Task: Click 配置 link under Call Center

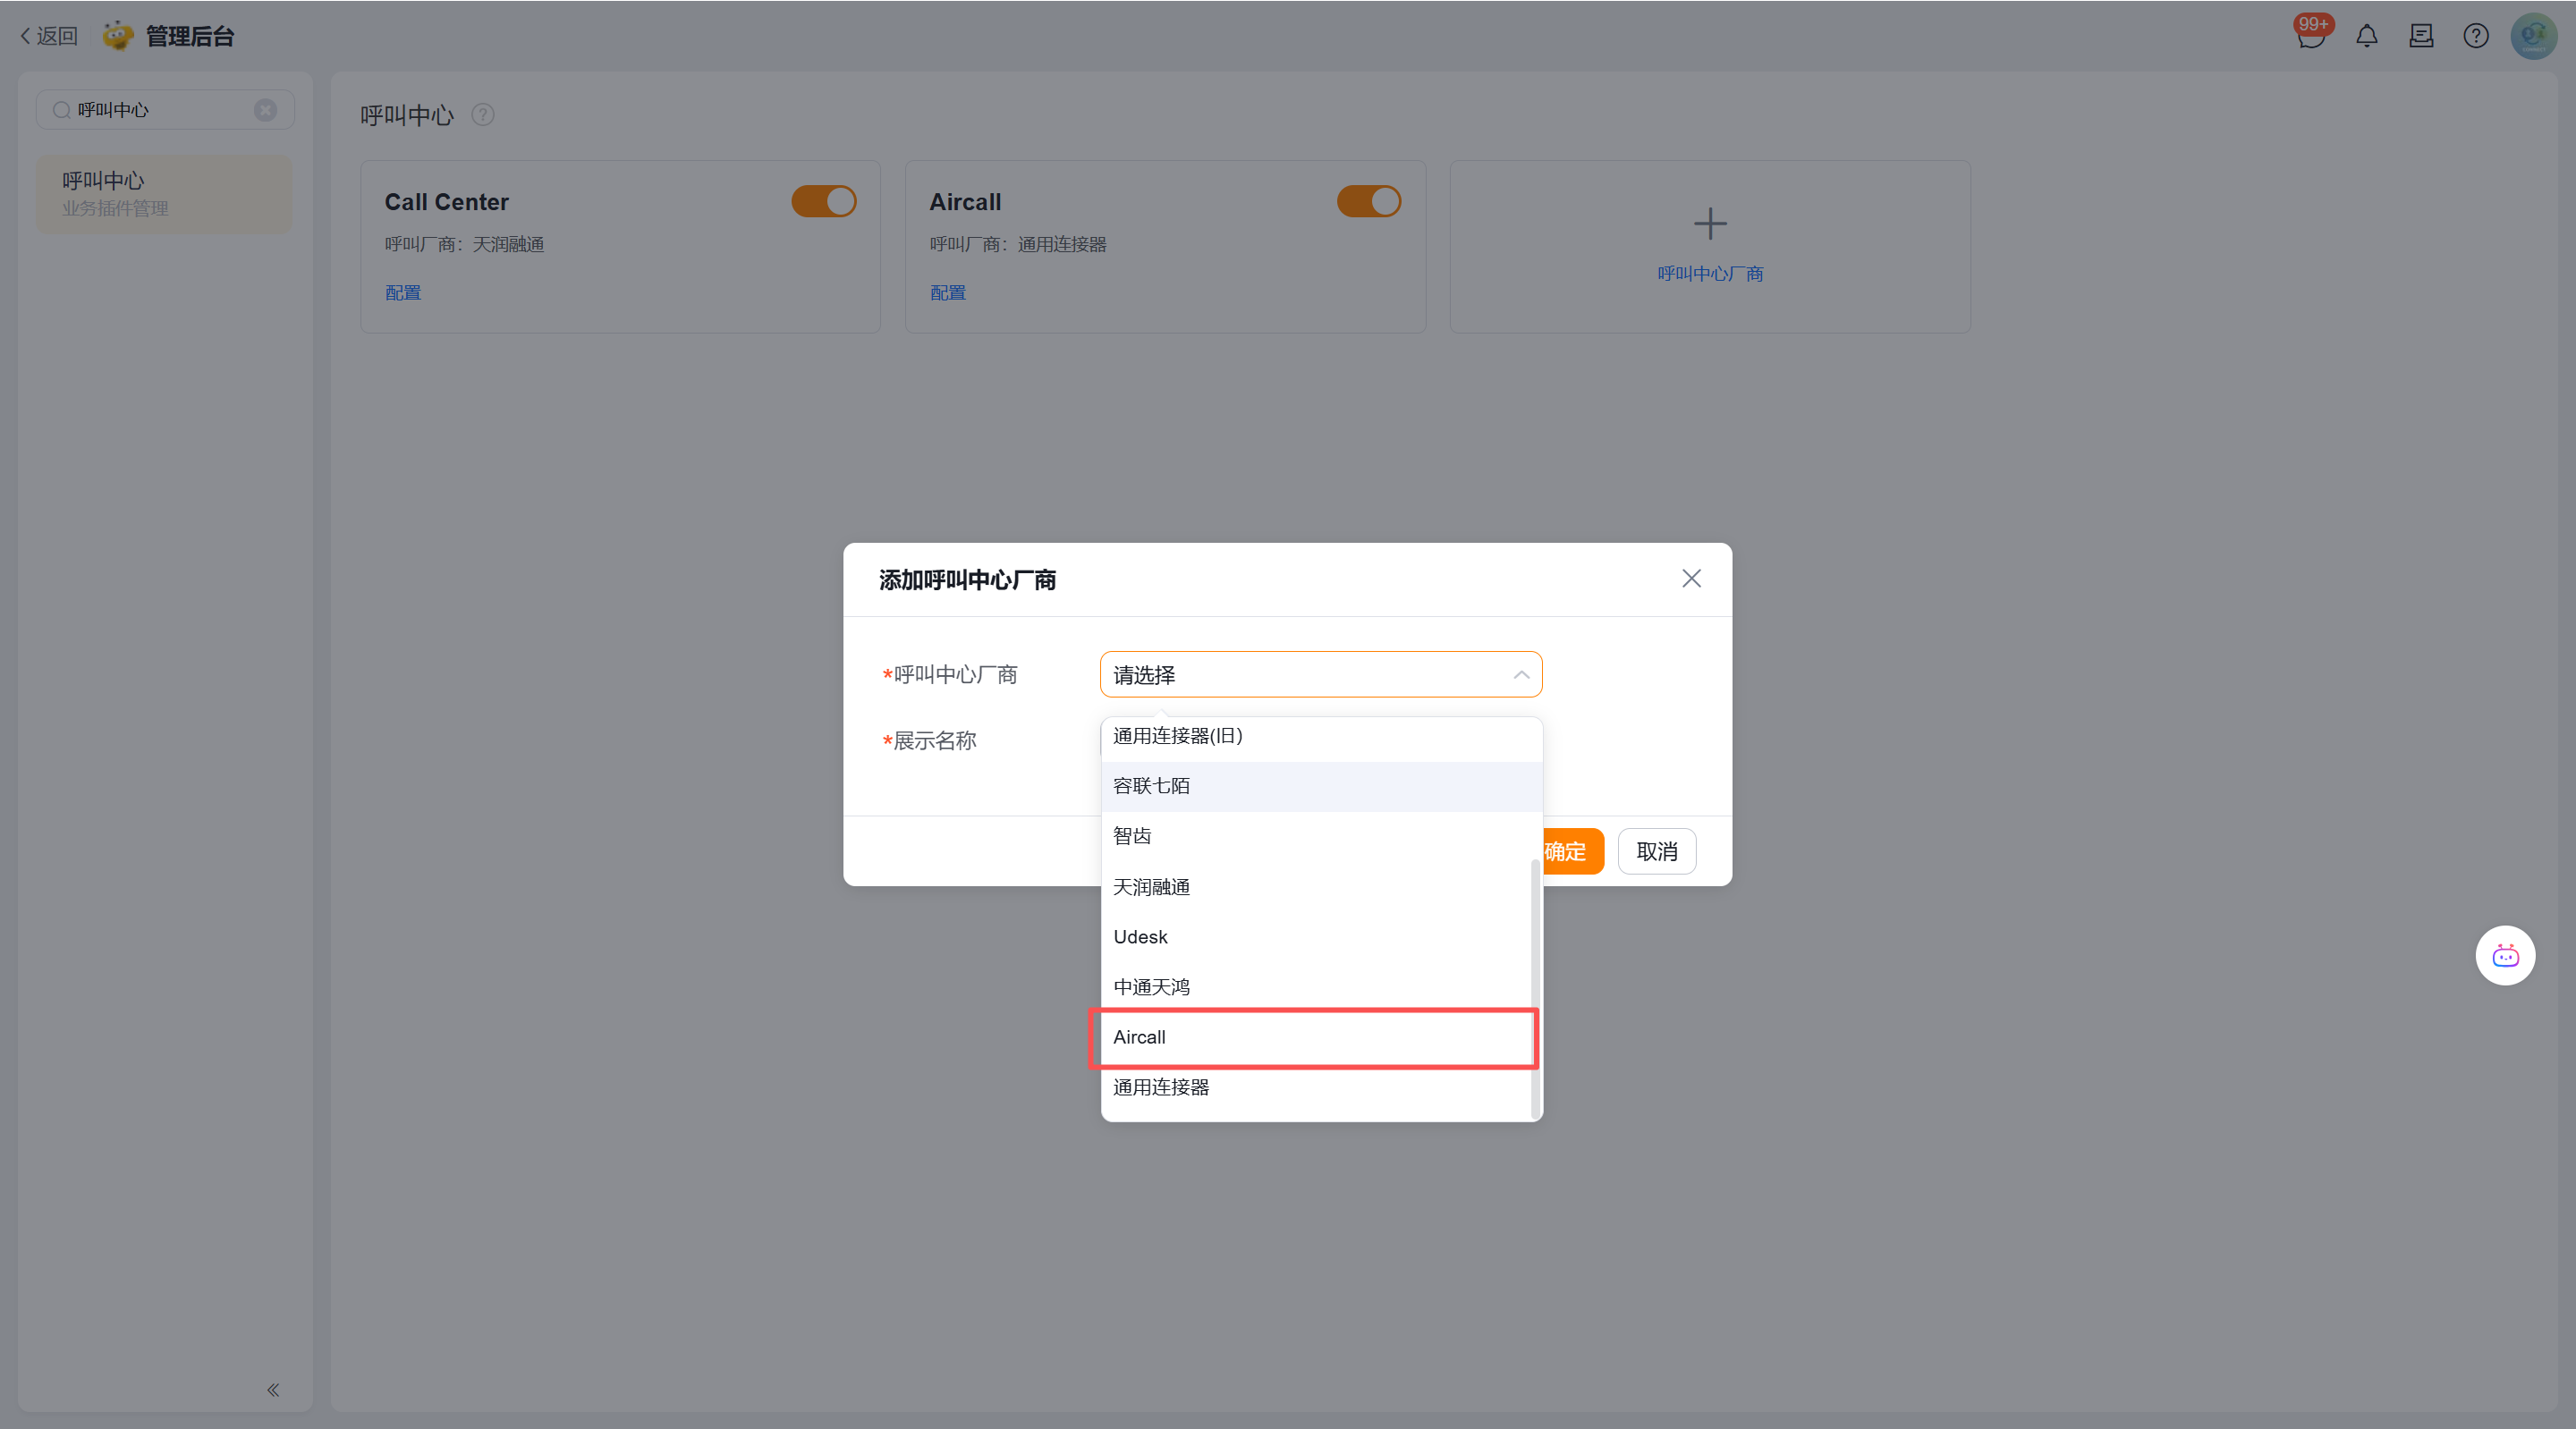Action: coord(403,293)
